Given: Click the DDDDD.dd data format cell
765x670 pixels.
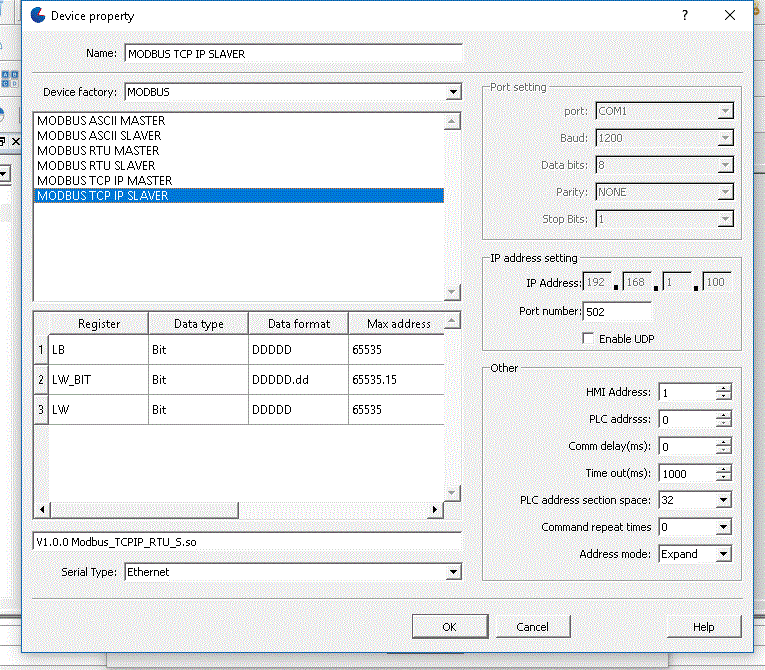Looking at the screenshot, I should pos(299,380).
